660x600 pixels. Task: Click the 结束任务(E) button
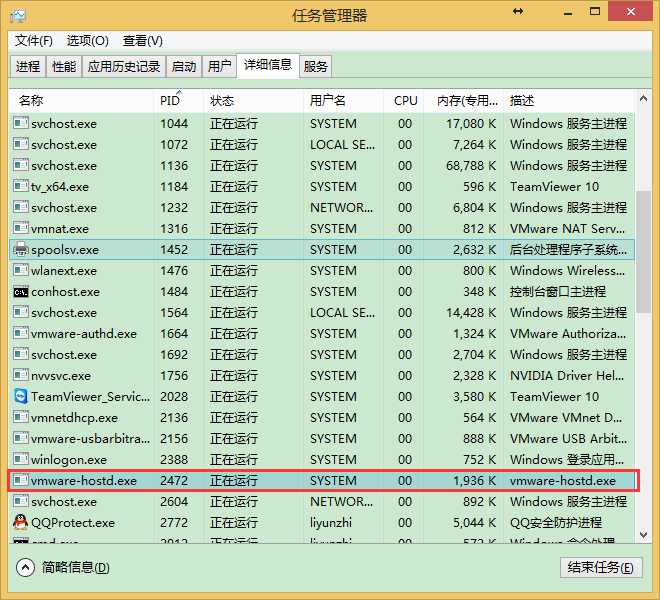tap(601, 568)
